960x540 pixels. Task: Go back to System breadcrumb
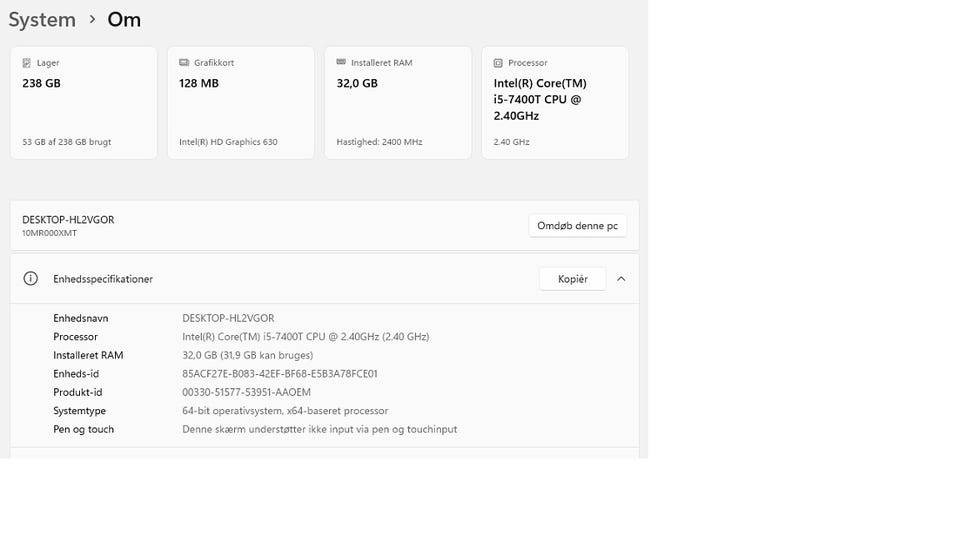[42, 19]
